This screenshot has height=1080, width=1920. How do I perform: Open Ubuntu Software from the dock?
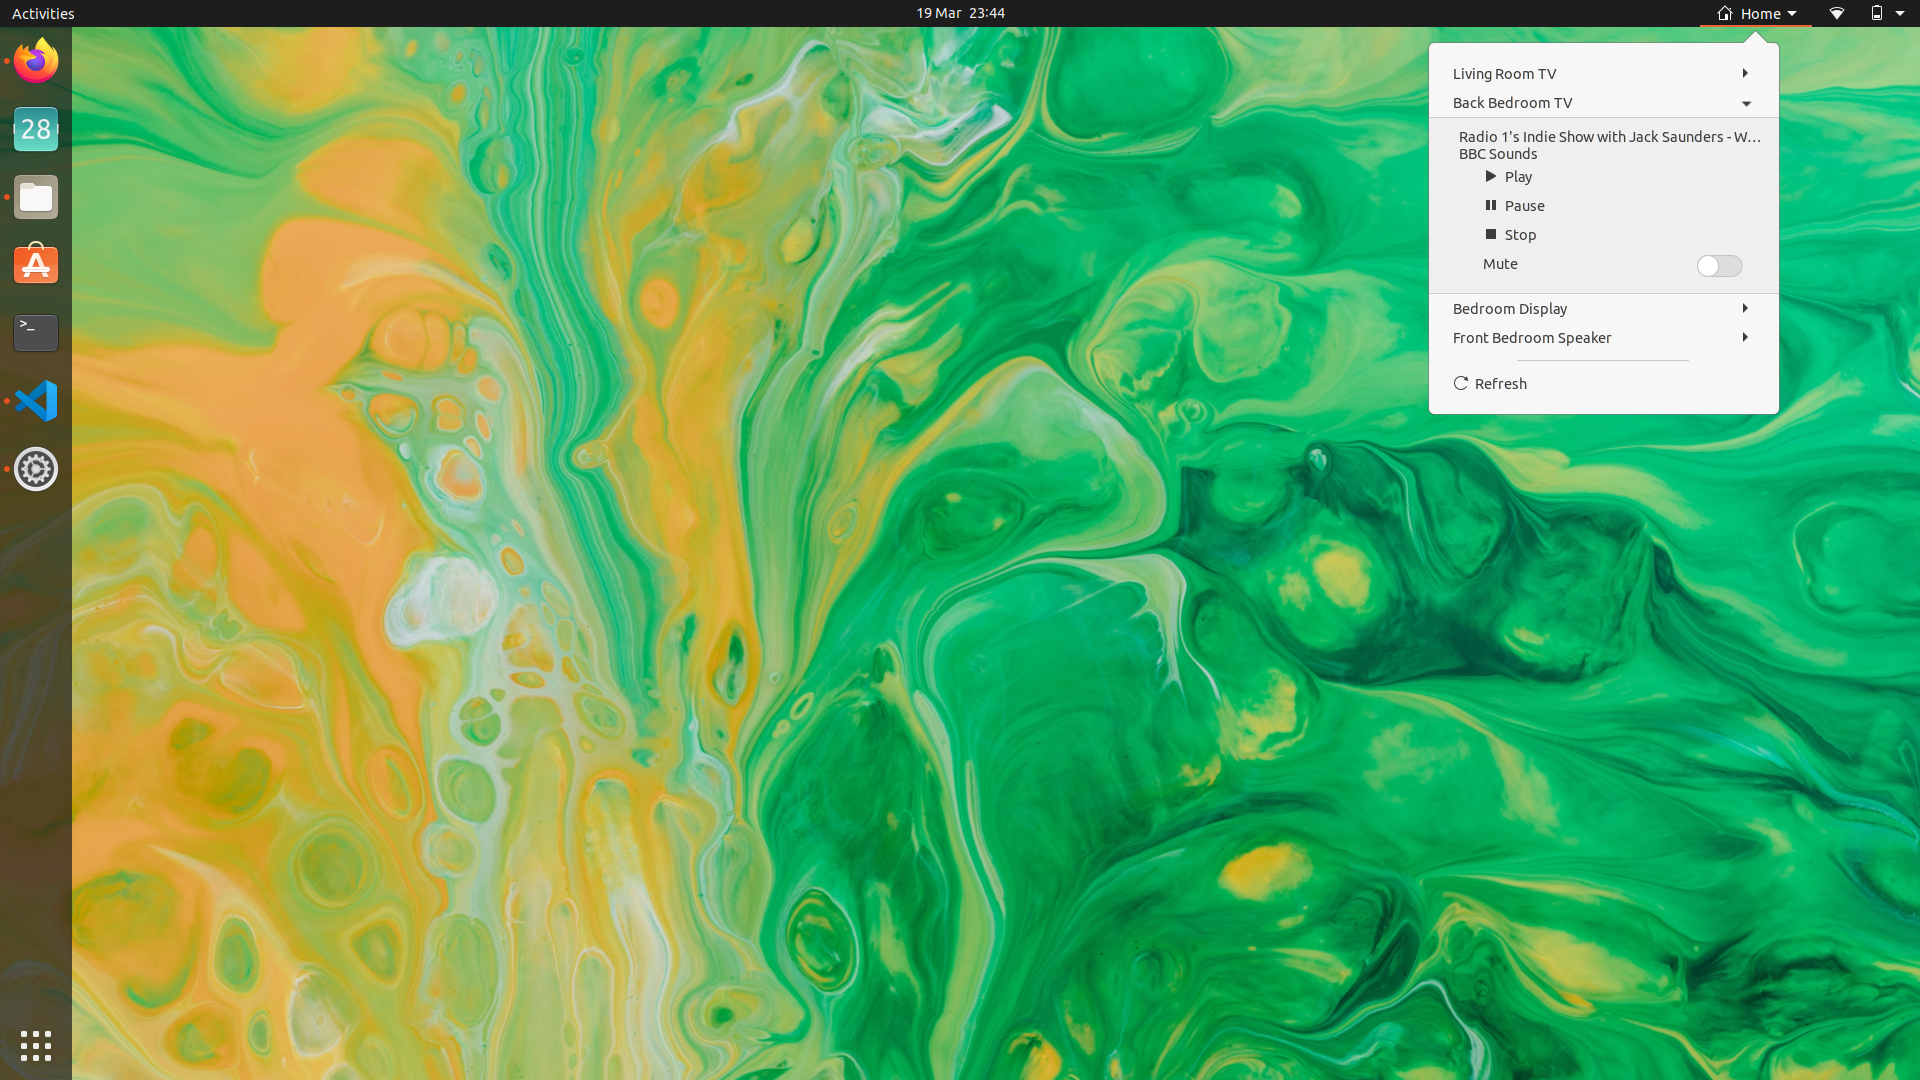click(36, 265)
